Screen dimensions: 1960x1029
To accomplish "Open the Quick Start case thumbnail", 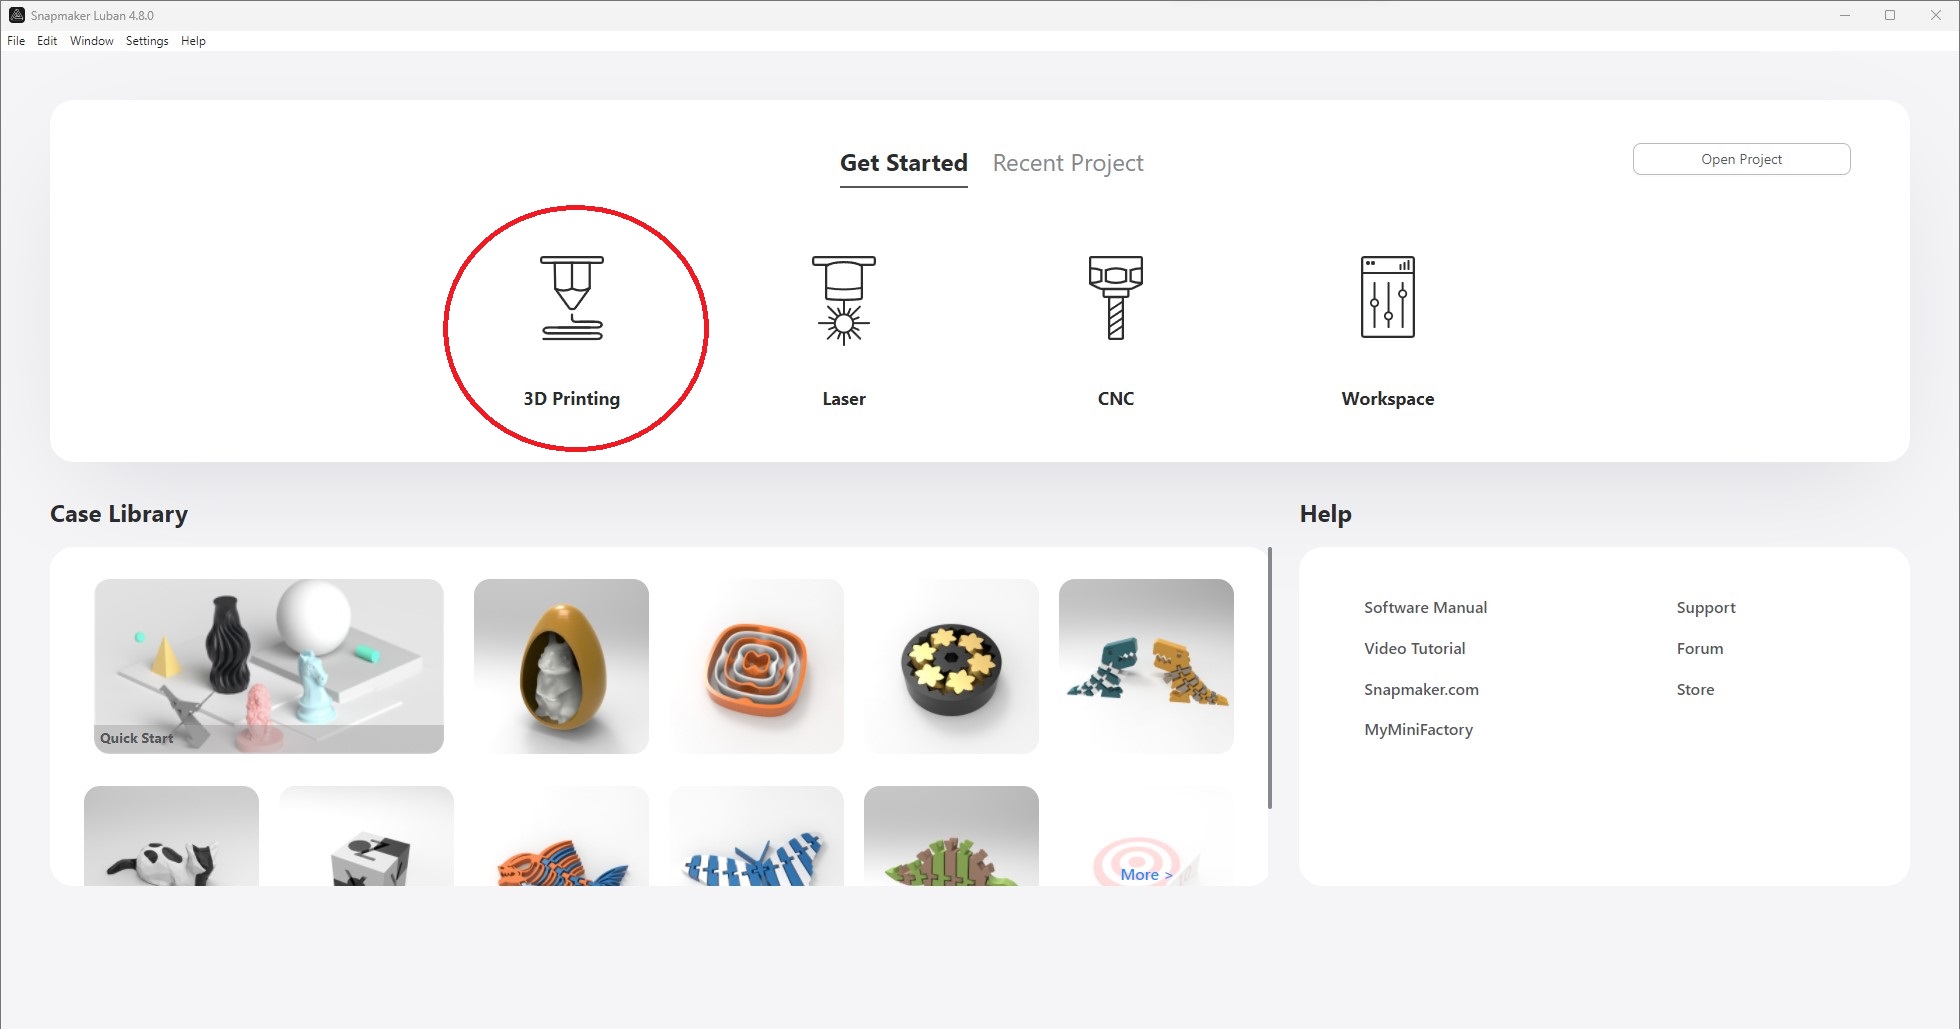I will tap(268, 665).
